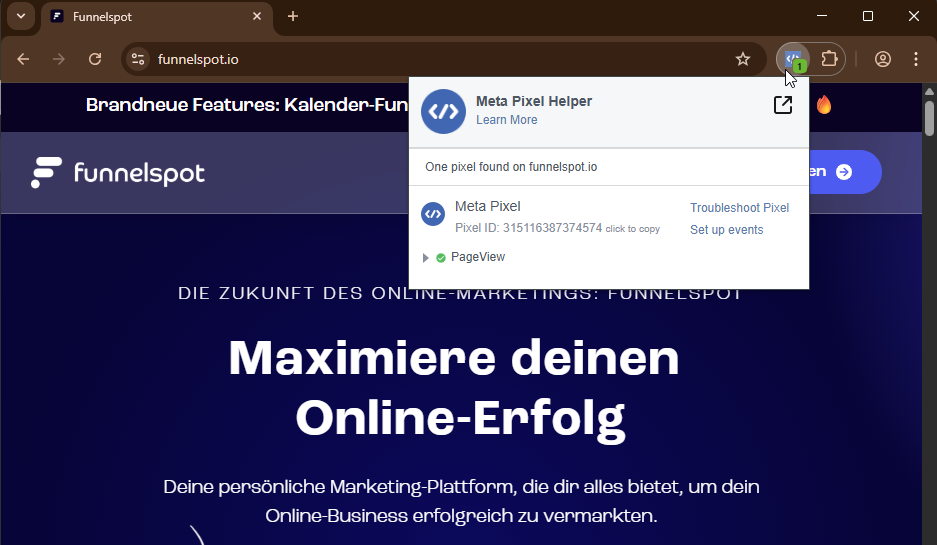Click the 'Meta Pixel' entry title
937x545 pixels.
pos(487,206)
